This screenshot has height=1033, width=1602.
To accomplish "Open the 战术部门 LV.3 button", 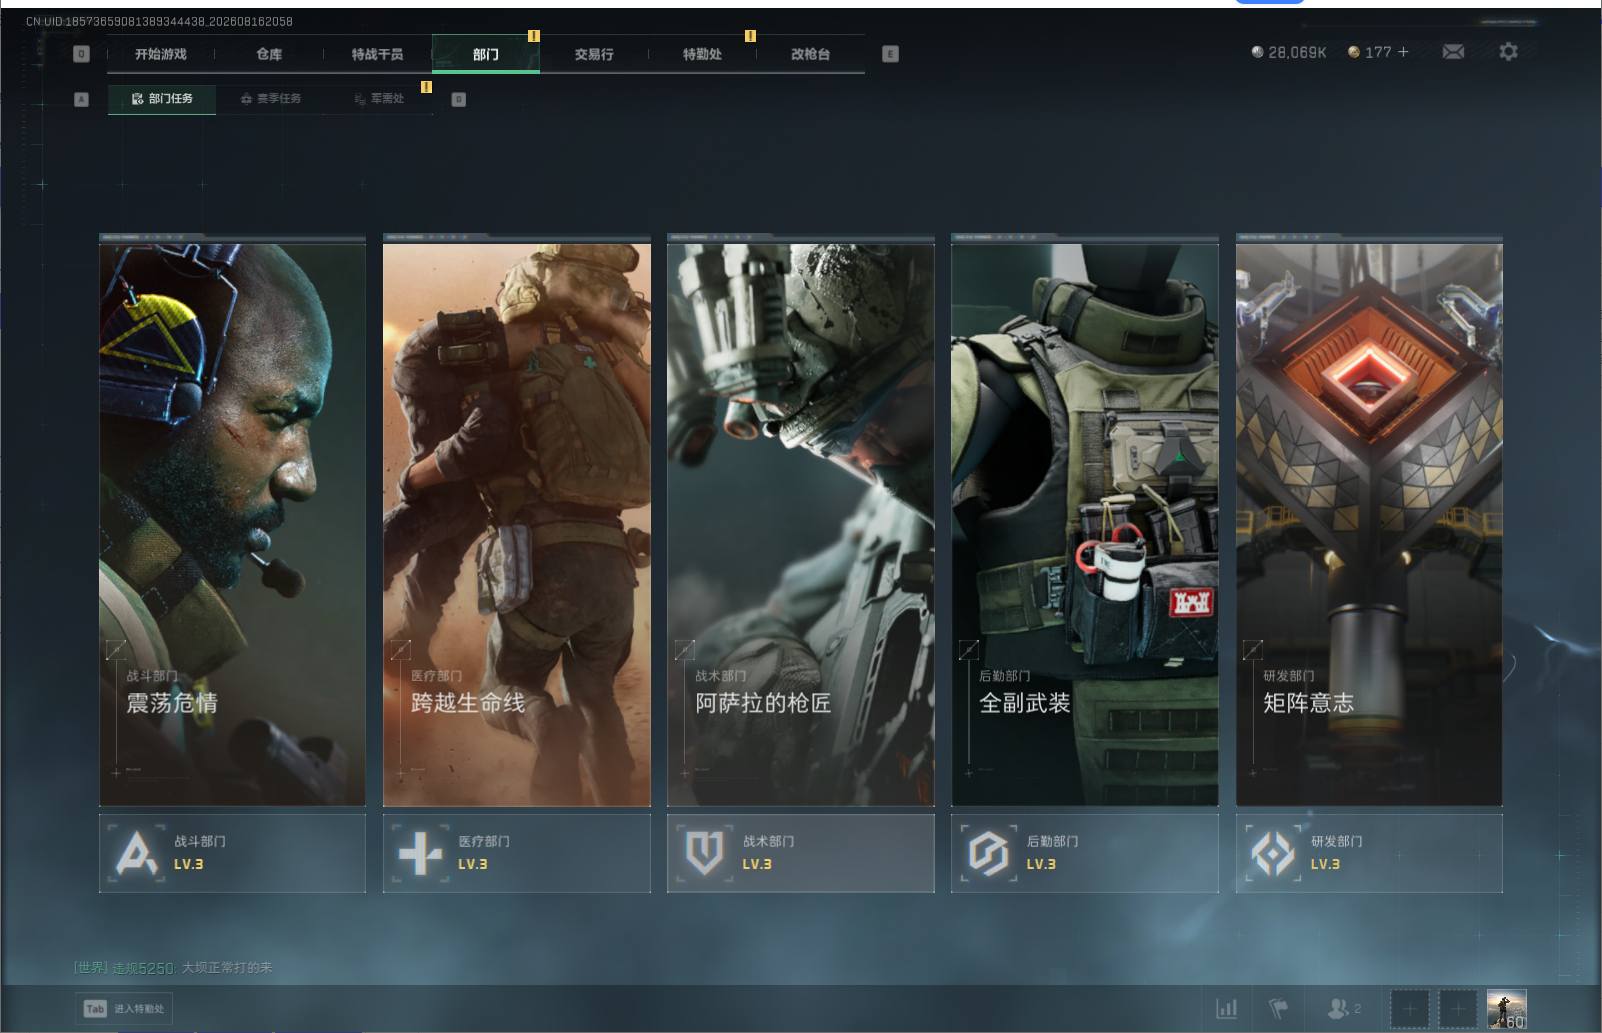I will (800, 853).
